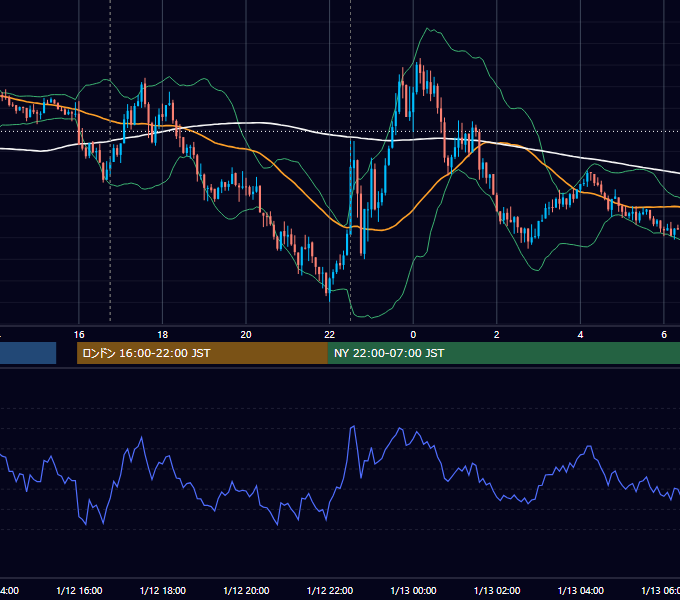Click the 1/13 04:00 time label
The height and width of the screenshot is (600, 680).
click(581, 590)
